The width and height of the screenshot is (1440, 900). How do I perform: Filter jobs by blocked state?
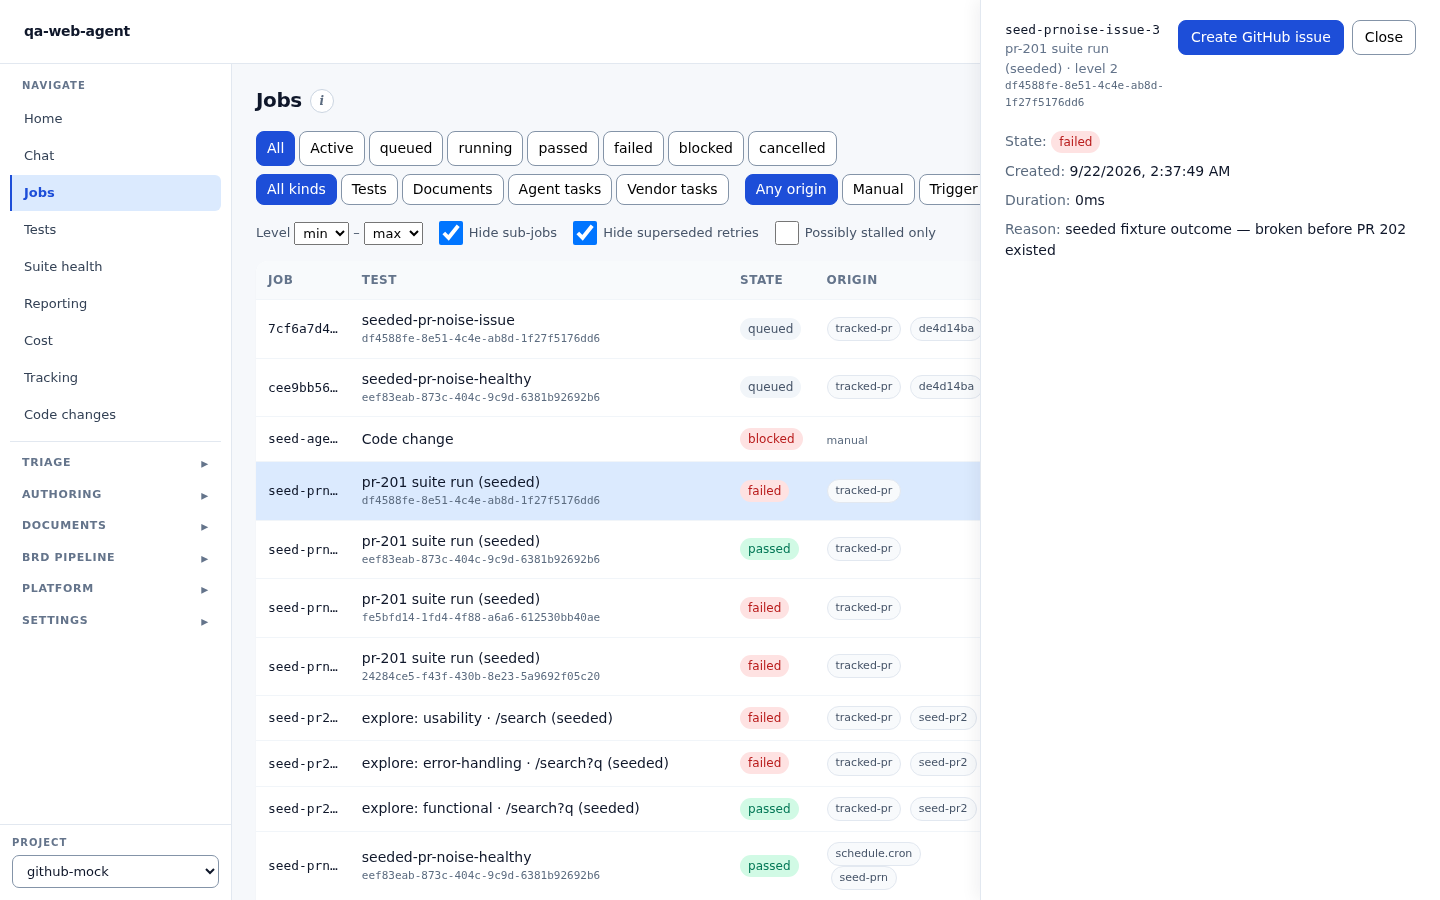click(706, 148)
